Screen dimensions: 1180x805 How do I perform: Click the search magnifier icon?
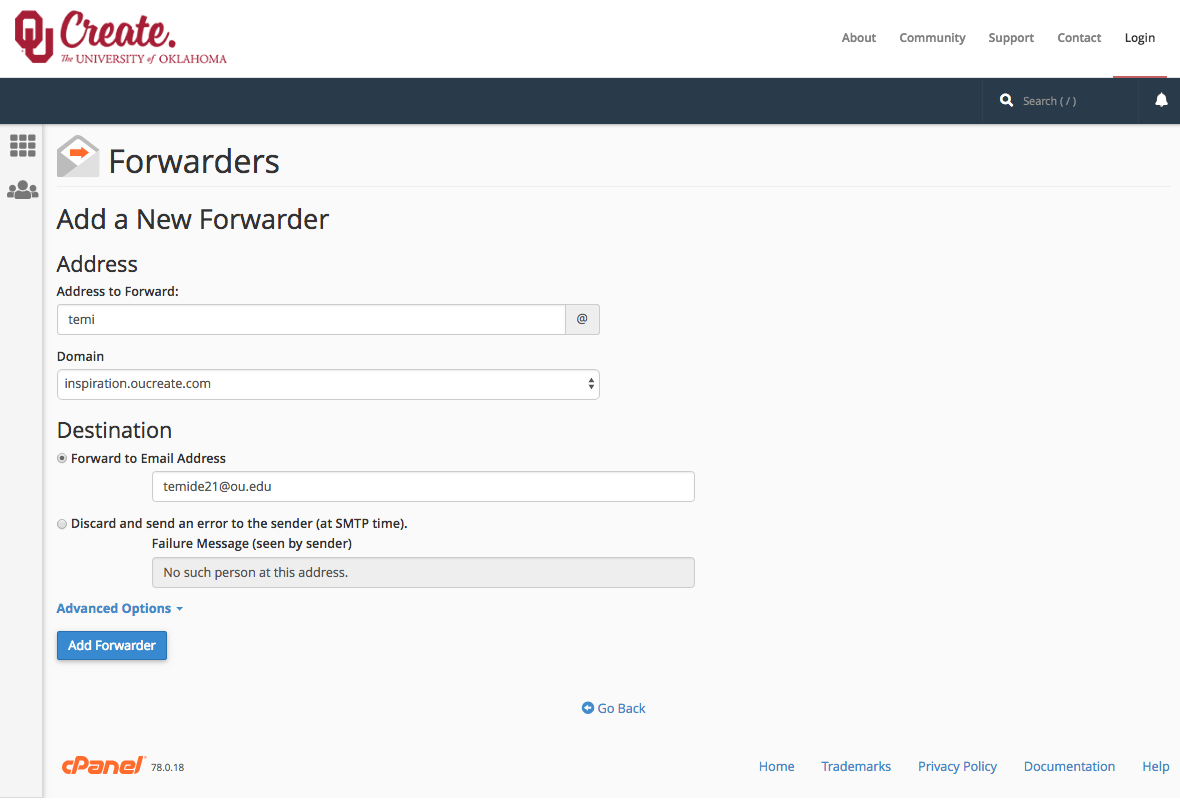tap(1006, 100)
